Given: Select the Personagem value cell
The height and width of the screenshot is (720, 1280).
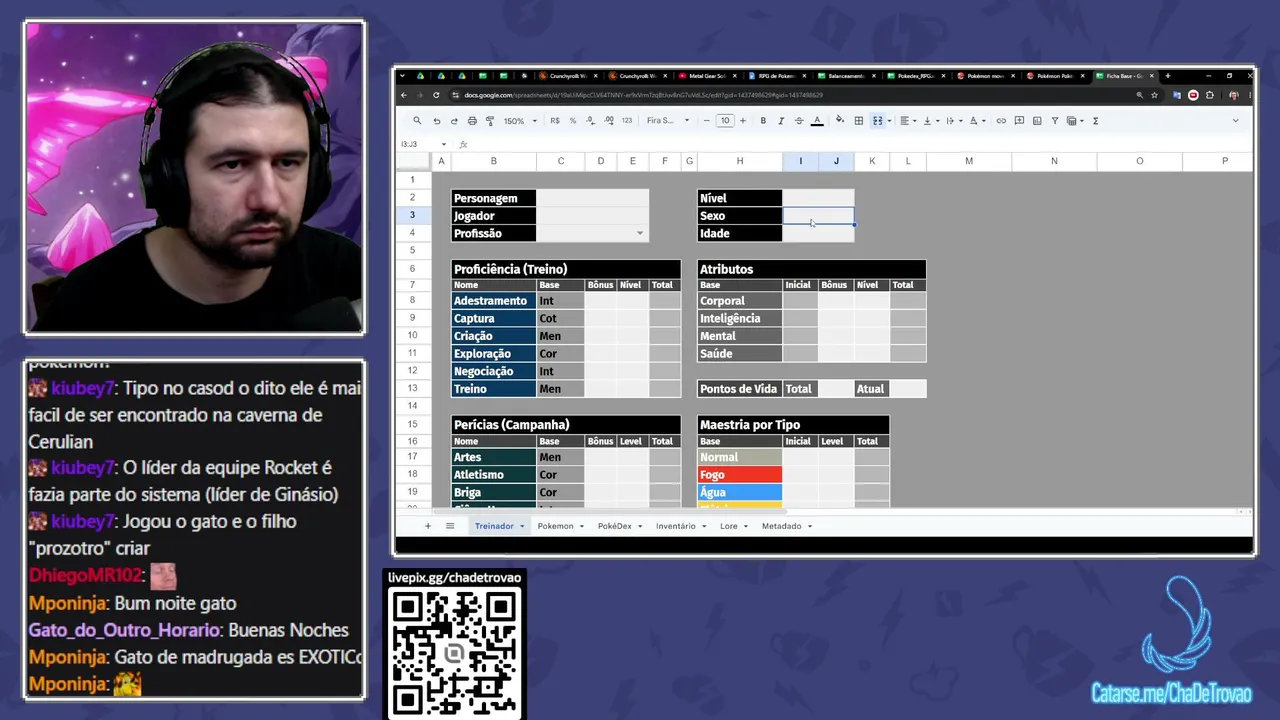Looking at the screenshot, I should [x=592, y=198].
